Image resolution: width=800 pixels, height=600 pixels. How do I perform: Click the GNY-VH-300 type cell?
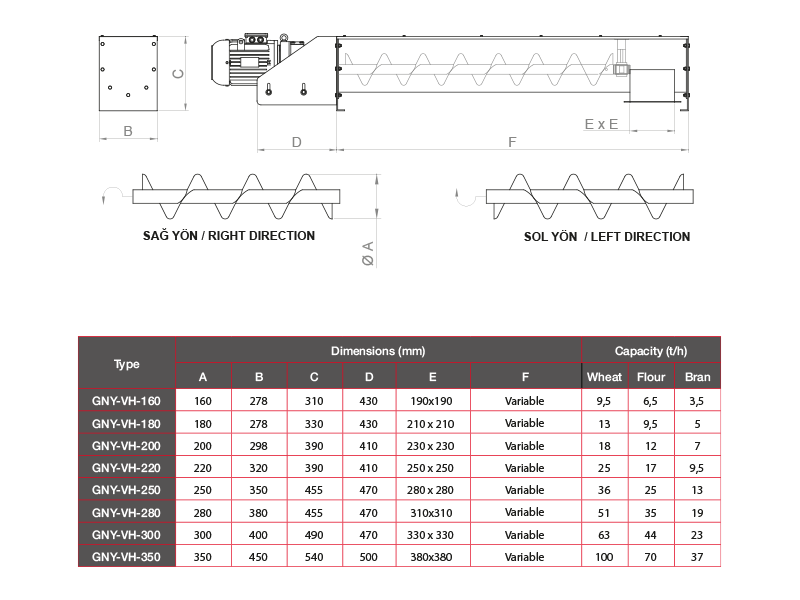tap(127, 534)
